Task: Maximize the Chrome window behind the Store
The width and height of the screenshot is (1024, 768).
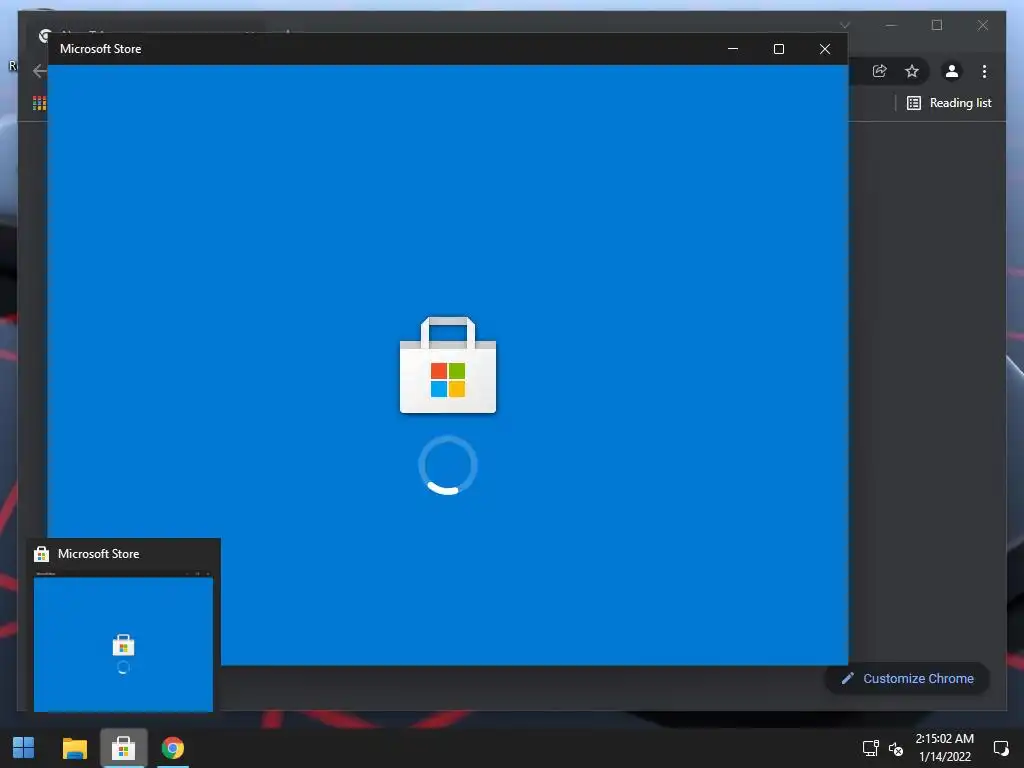Action: (937, 25)
